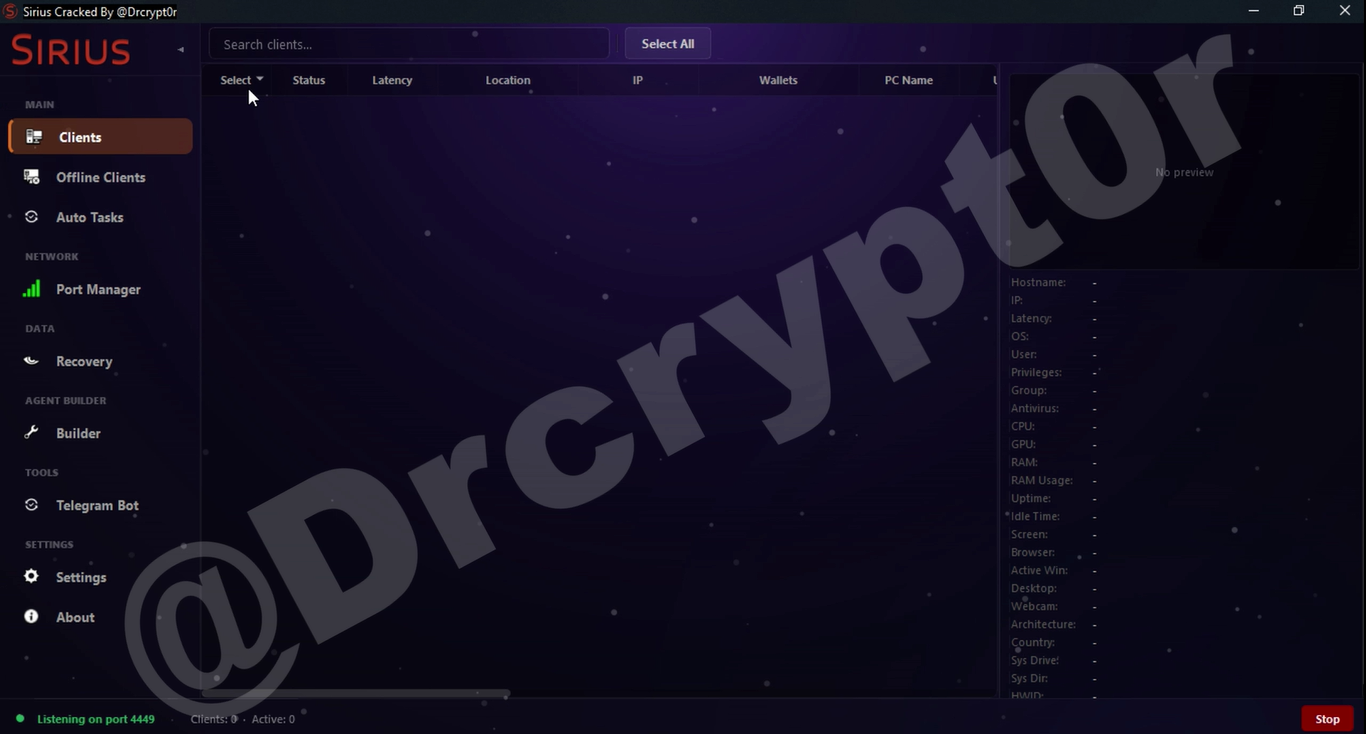The image size is (1366, 734).
Task: Open the Clients page icon
Action: click(x=34, y=137)
